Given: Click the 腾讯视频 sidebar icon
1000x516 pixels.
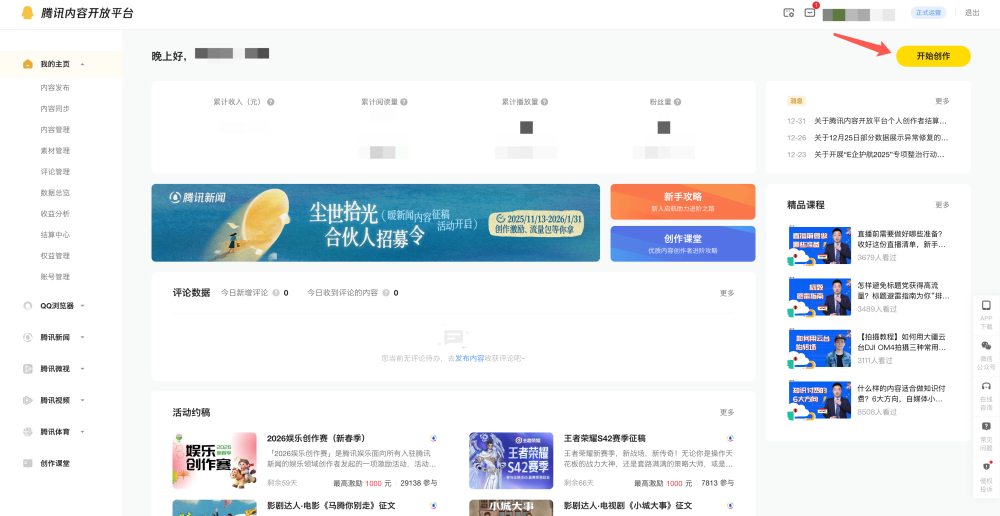Looking at the screenshot, I should [x=27, y=401].
